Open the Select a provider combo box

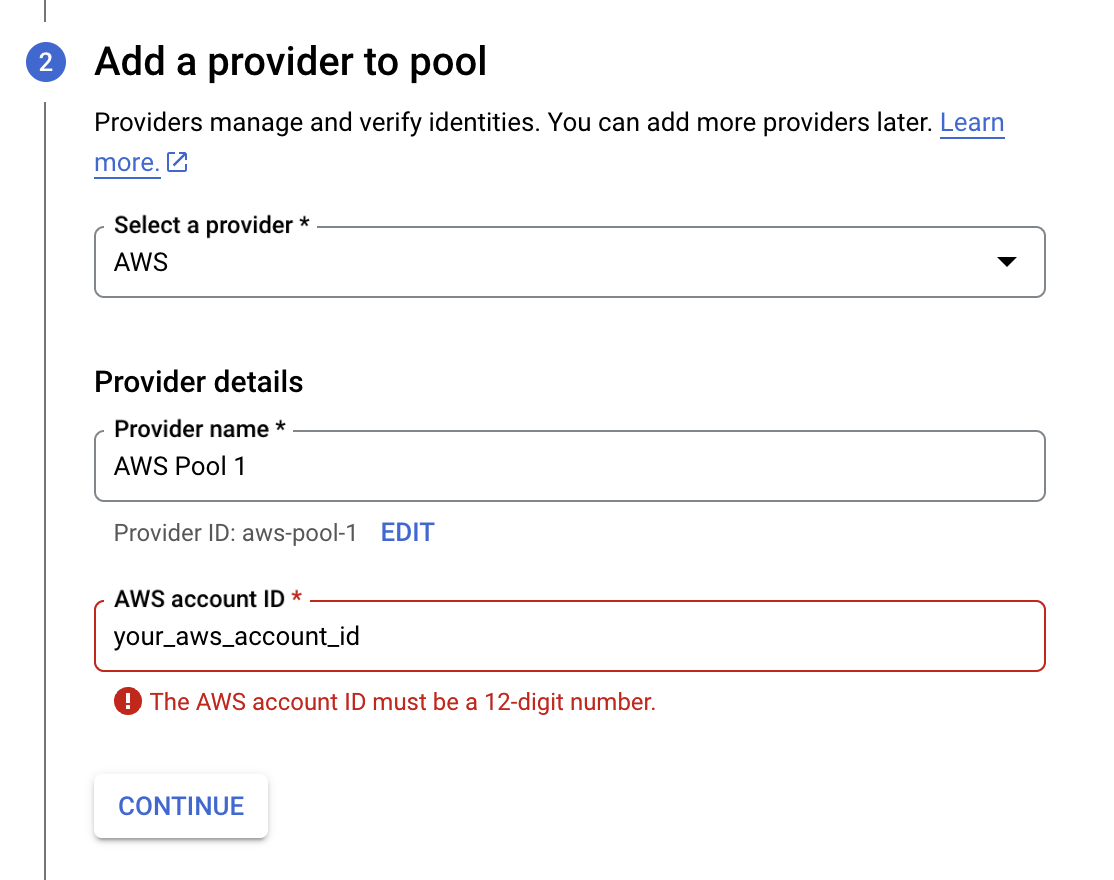tap(569, 262)
